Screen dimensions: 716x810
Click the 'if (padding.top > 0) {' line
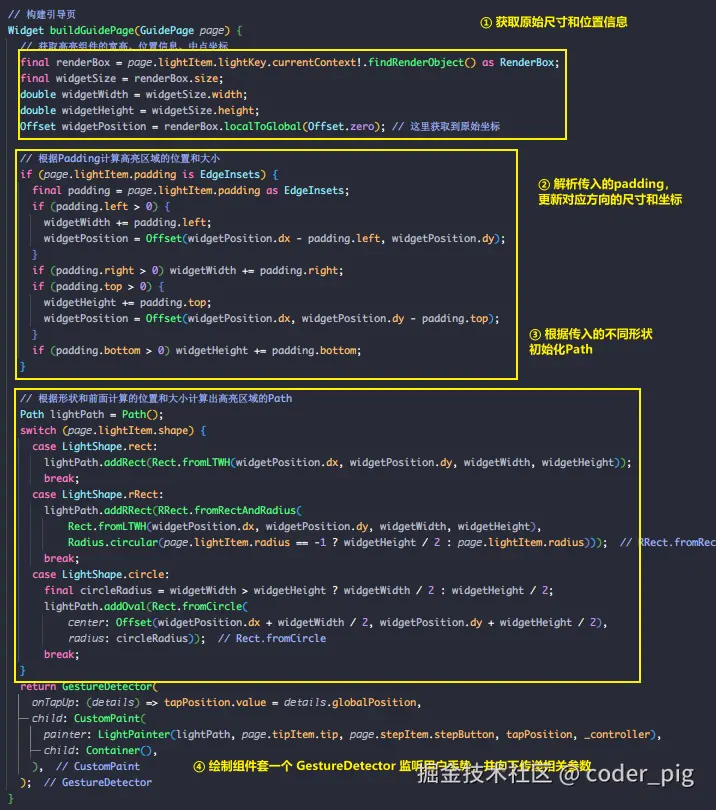(98, 287)
